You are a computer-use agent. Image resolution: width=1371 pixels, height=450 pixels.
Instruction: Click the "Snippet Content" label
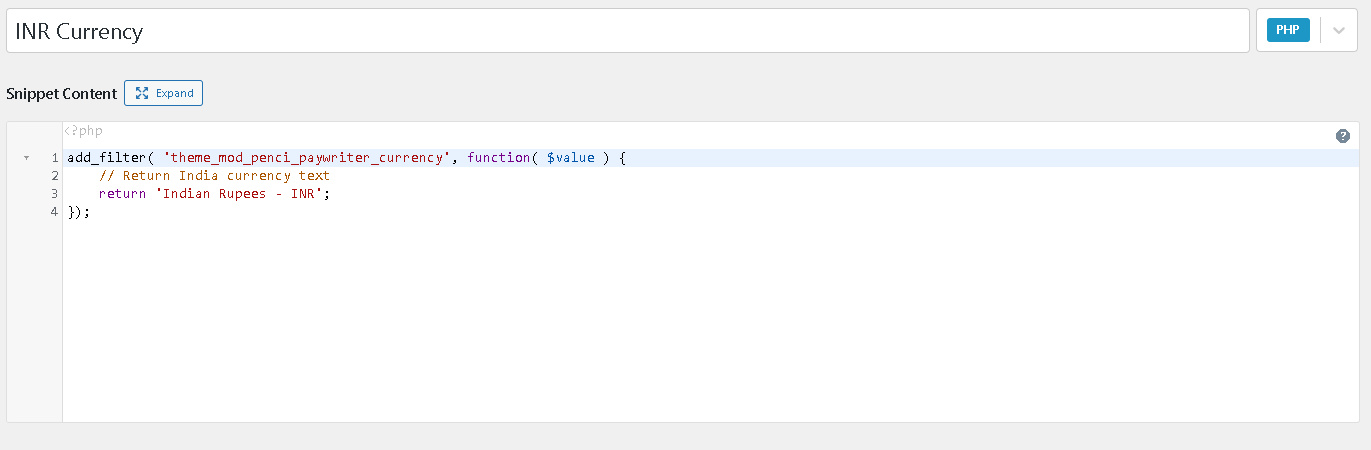(x=61, y=93)
